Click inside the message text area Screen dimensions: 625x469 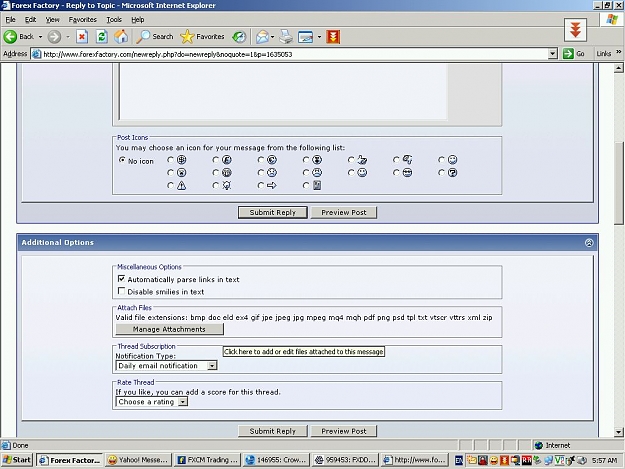coord(283,92)
